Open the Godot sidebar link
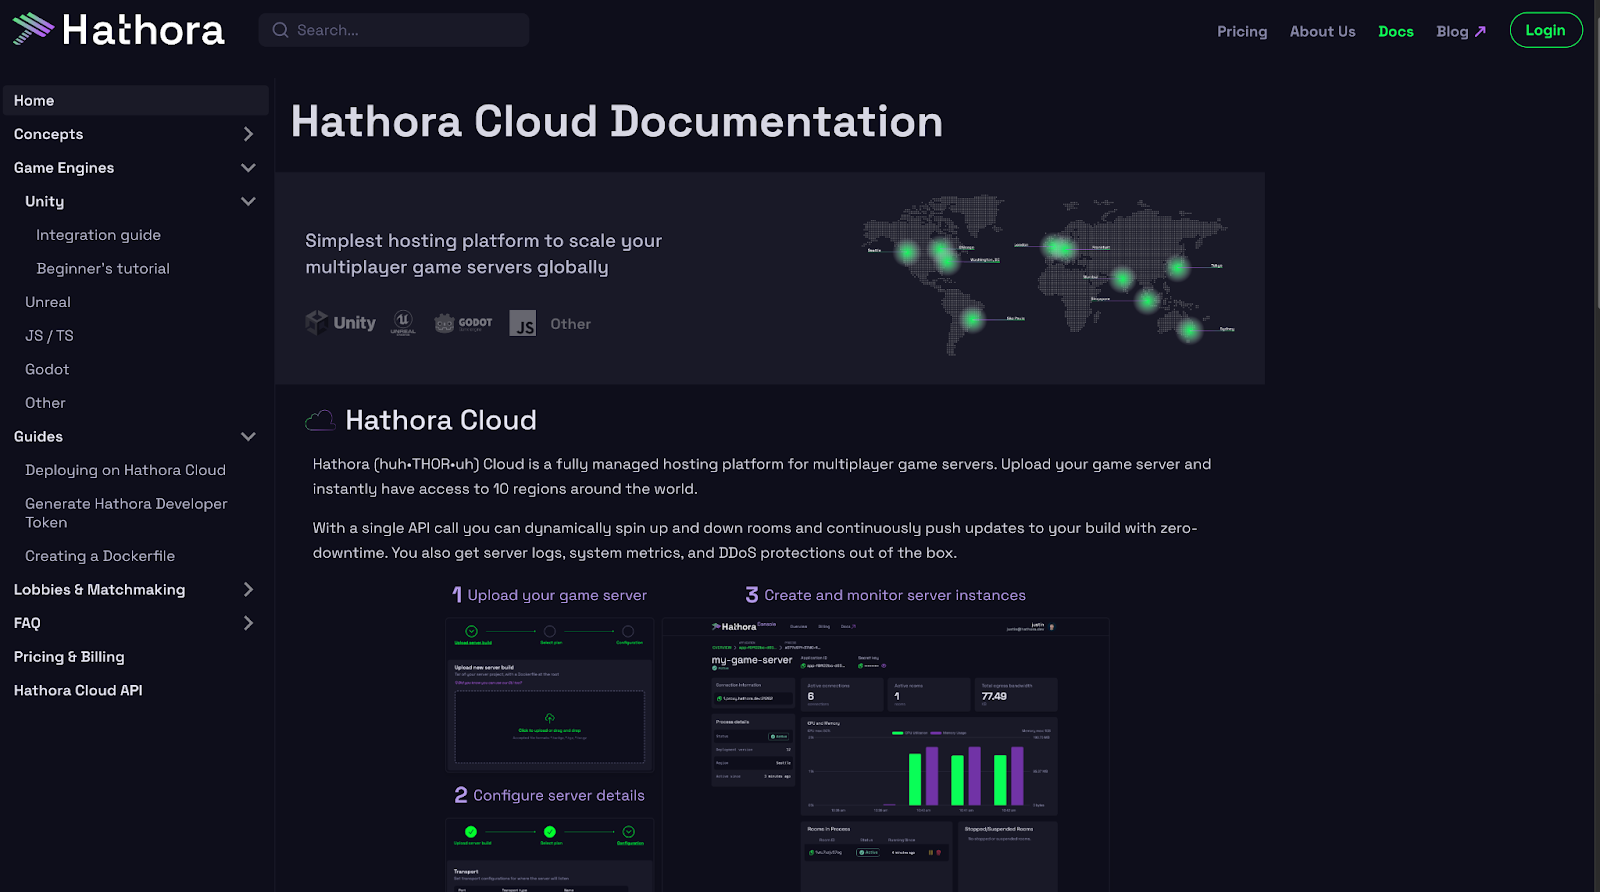Screen dimensions: 1600x892 point(47,369)
